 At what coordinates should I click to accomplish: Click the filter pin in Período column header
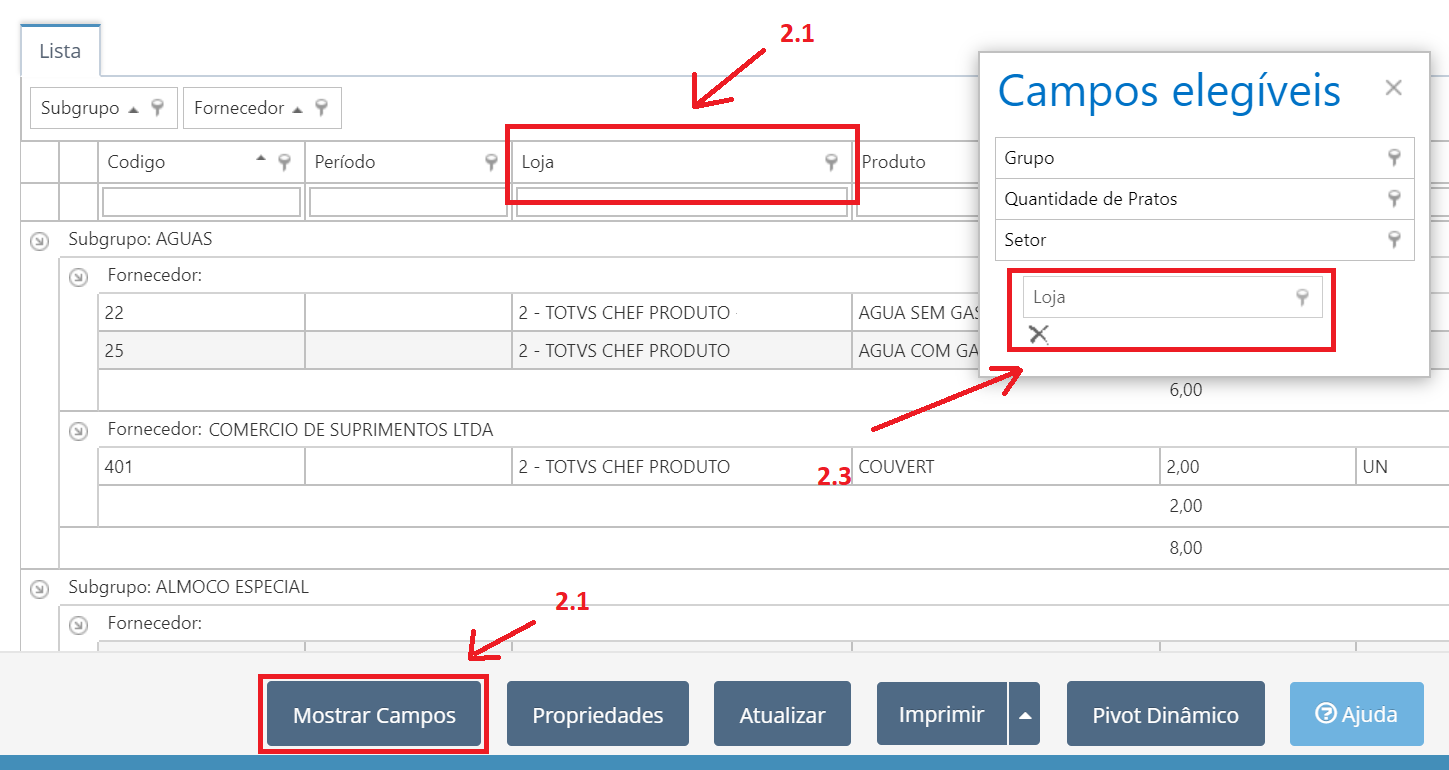(491, 162)
